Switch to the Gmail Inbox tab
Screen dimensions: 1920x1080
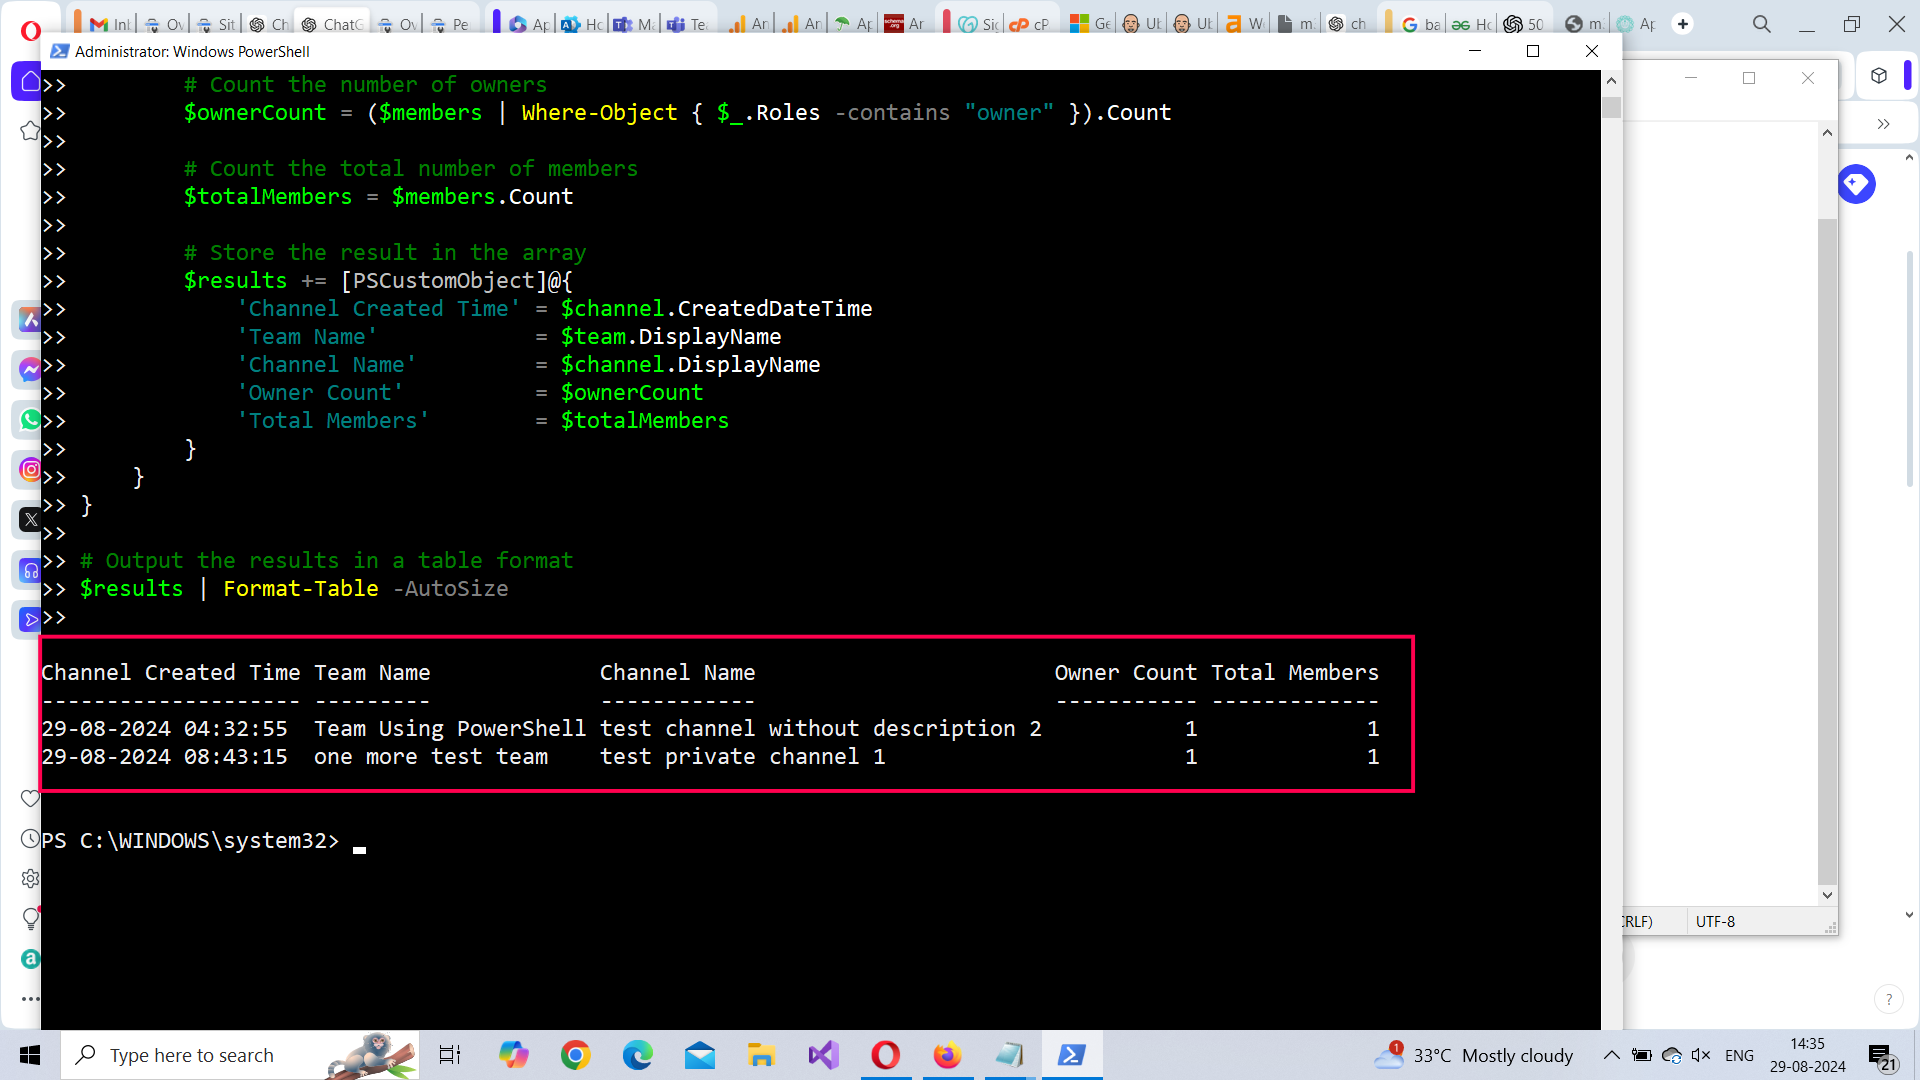(110, 24)
